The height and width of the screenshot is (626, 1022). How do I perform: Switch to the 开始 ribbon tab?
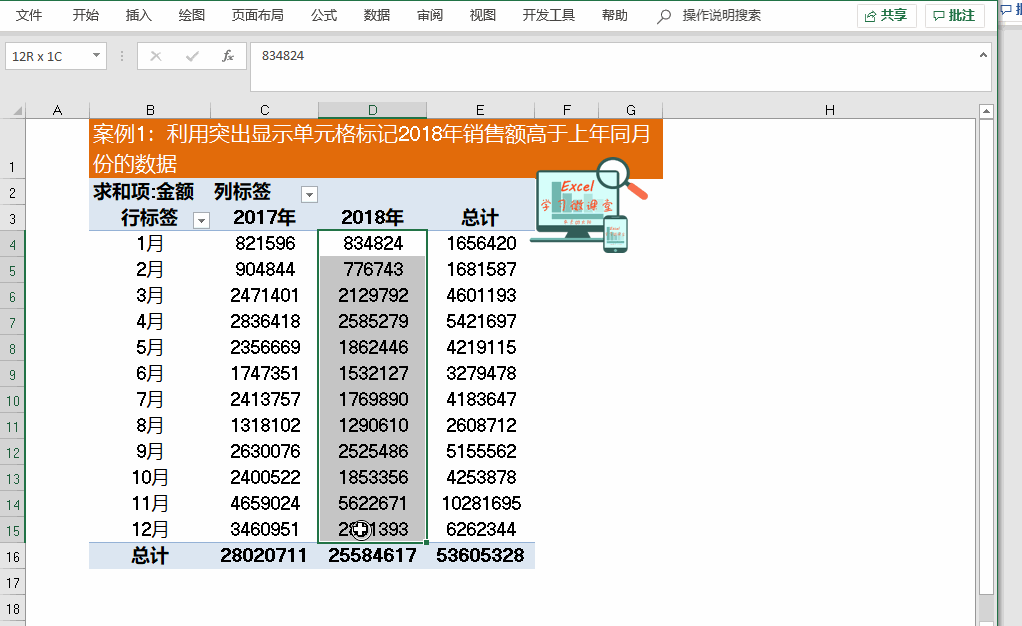click(85, 16)
